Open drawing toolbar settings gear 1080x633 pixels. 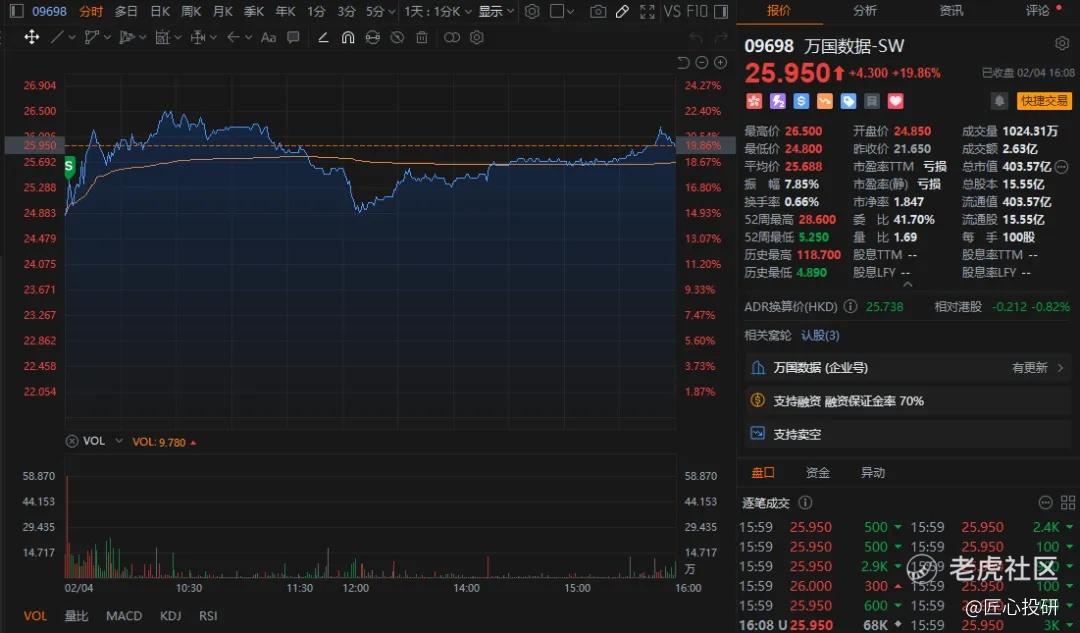coord(477,37)
